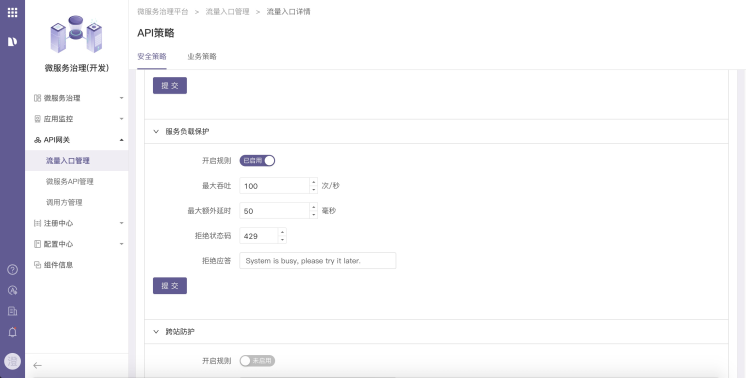Viewport: 746px width, 378px height.
Task: Click the user settings icon in purple rail
Action: point(12,291)
